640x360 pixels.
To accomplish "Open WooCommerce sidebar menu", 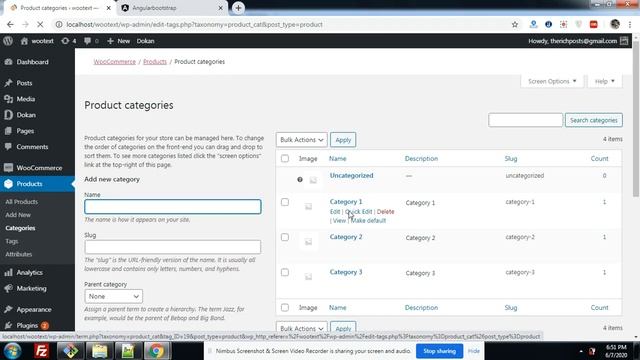I will 39,168.
